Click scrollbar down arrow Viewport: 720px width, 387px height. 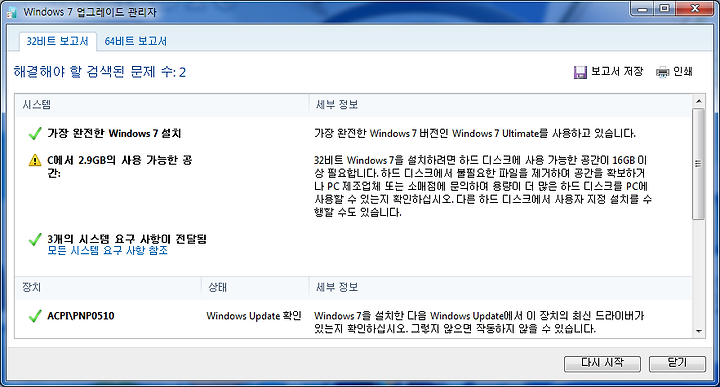[x=698, y=331]
